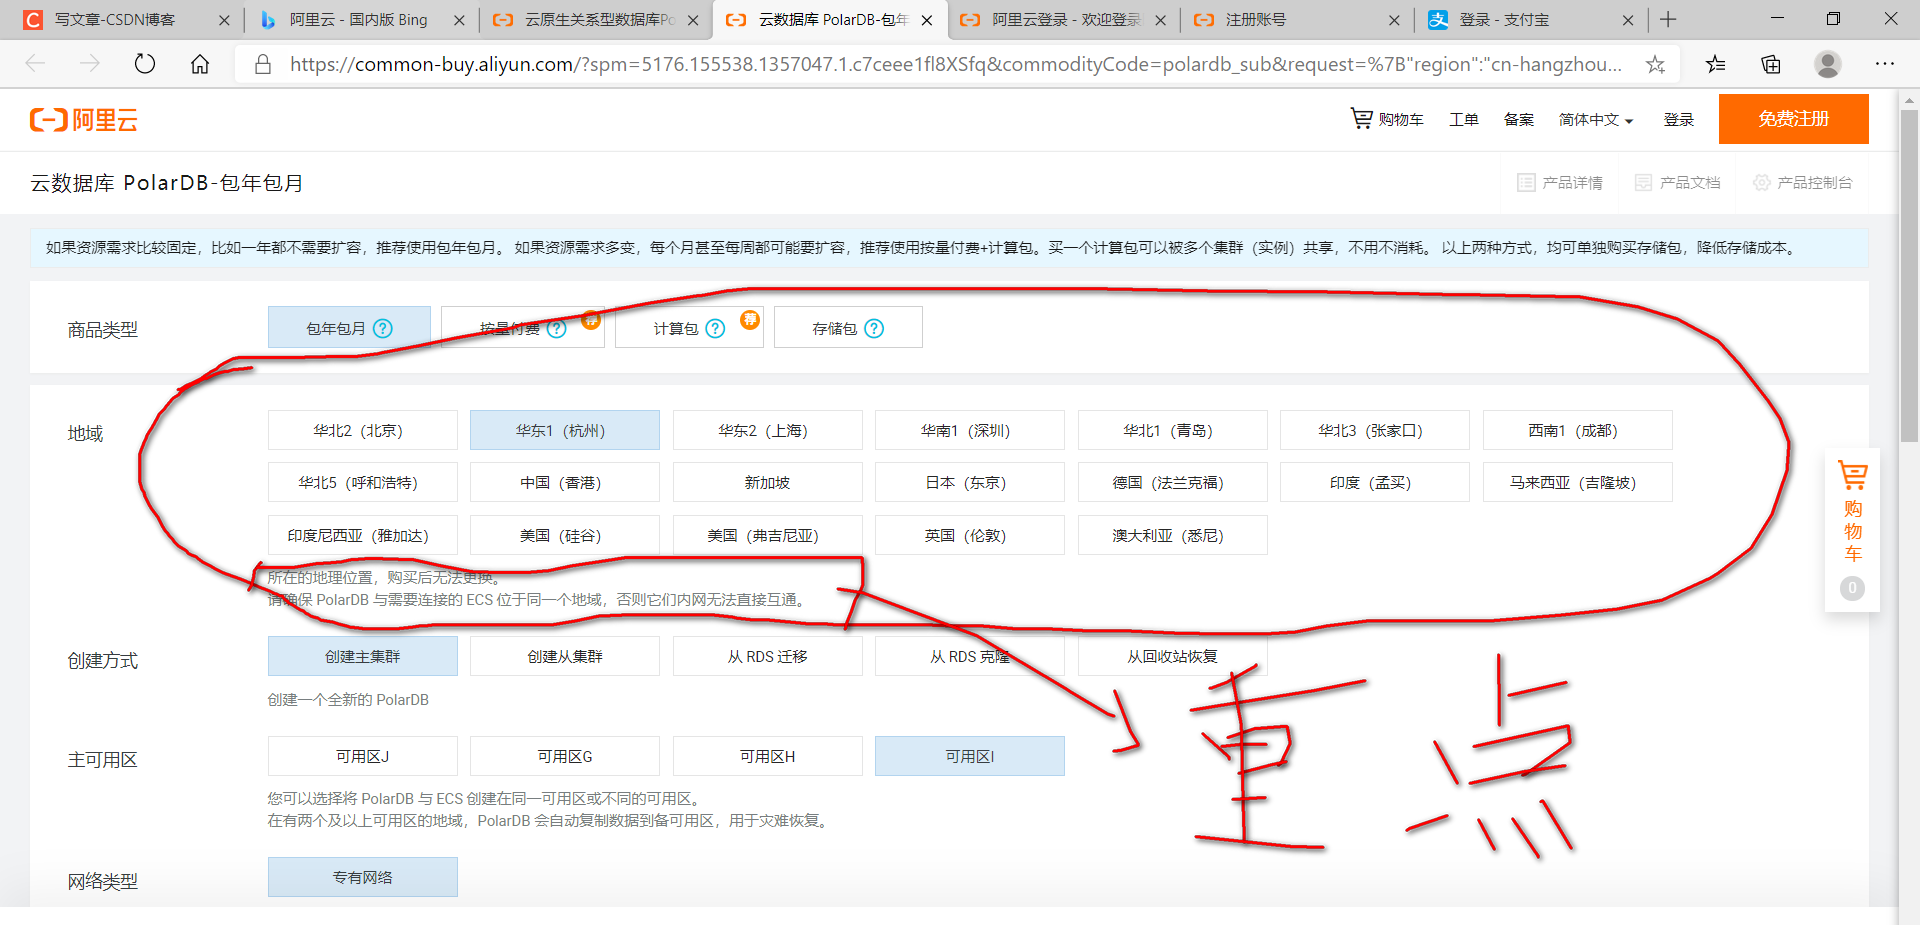The width and height of the screenshot is (1920, 925).
Task: Click help icon next to 包年包月
Action: [x=383, y=328]
